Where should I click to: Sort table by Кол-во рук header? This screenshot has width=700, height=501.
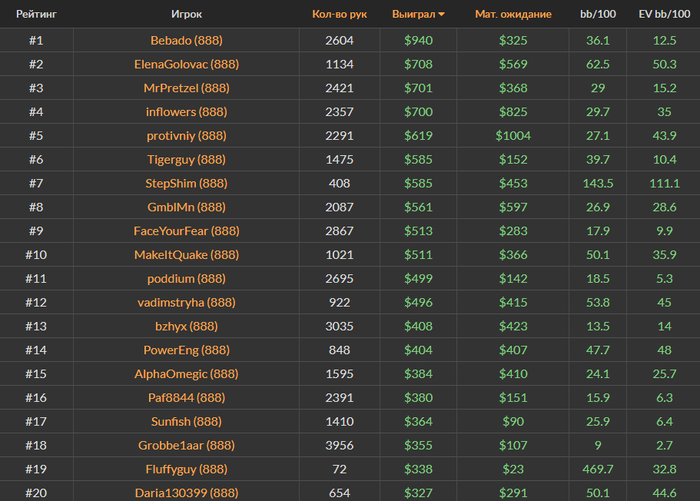[339, 15]
